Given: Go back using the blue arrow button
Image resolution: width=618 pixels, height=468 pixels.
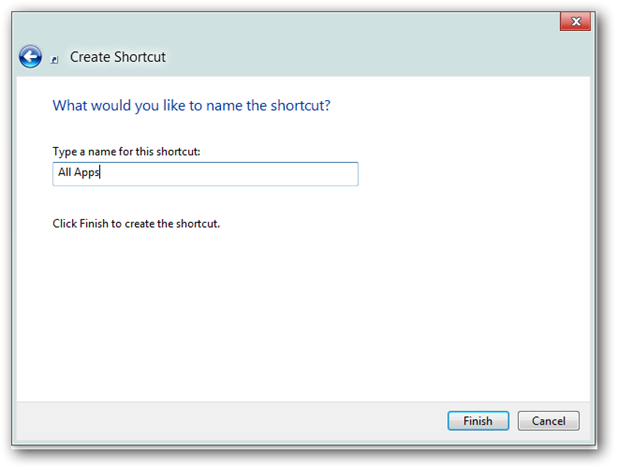Looking at the screenshot, I should (30, 57).
